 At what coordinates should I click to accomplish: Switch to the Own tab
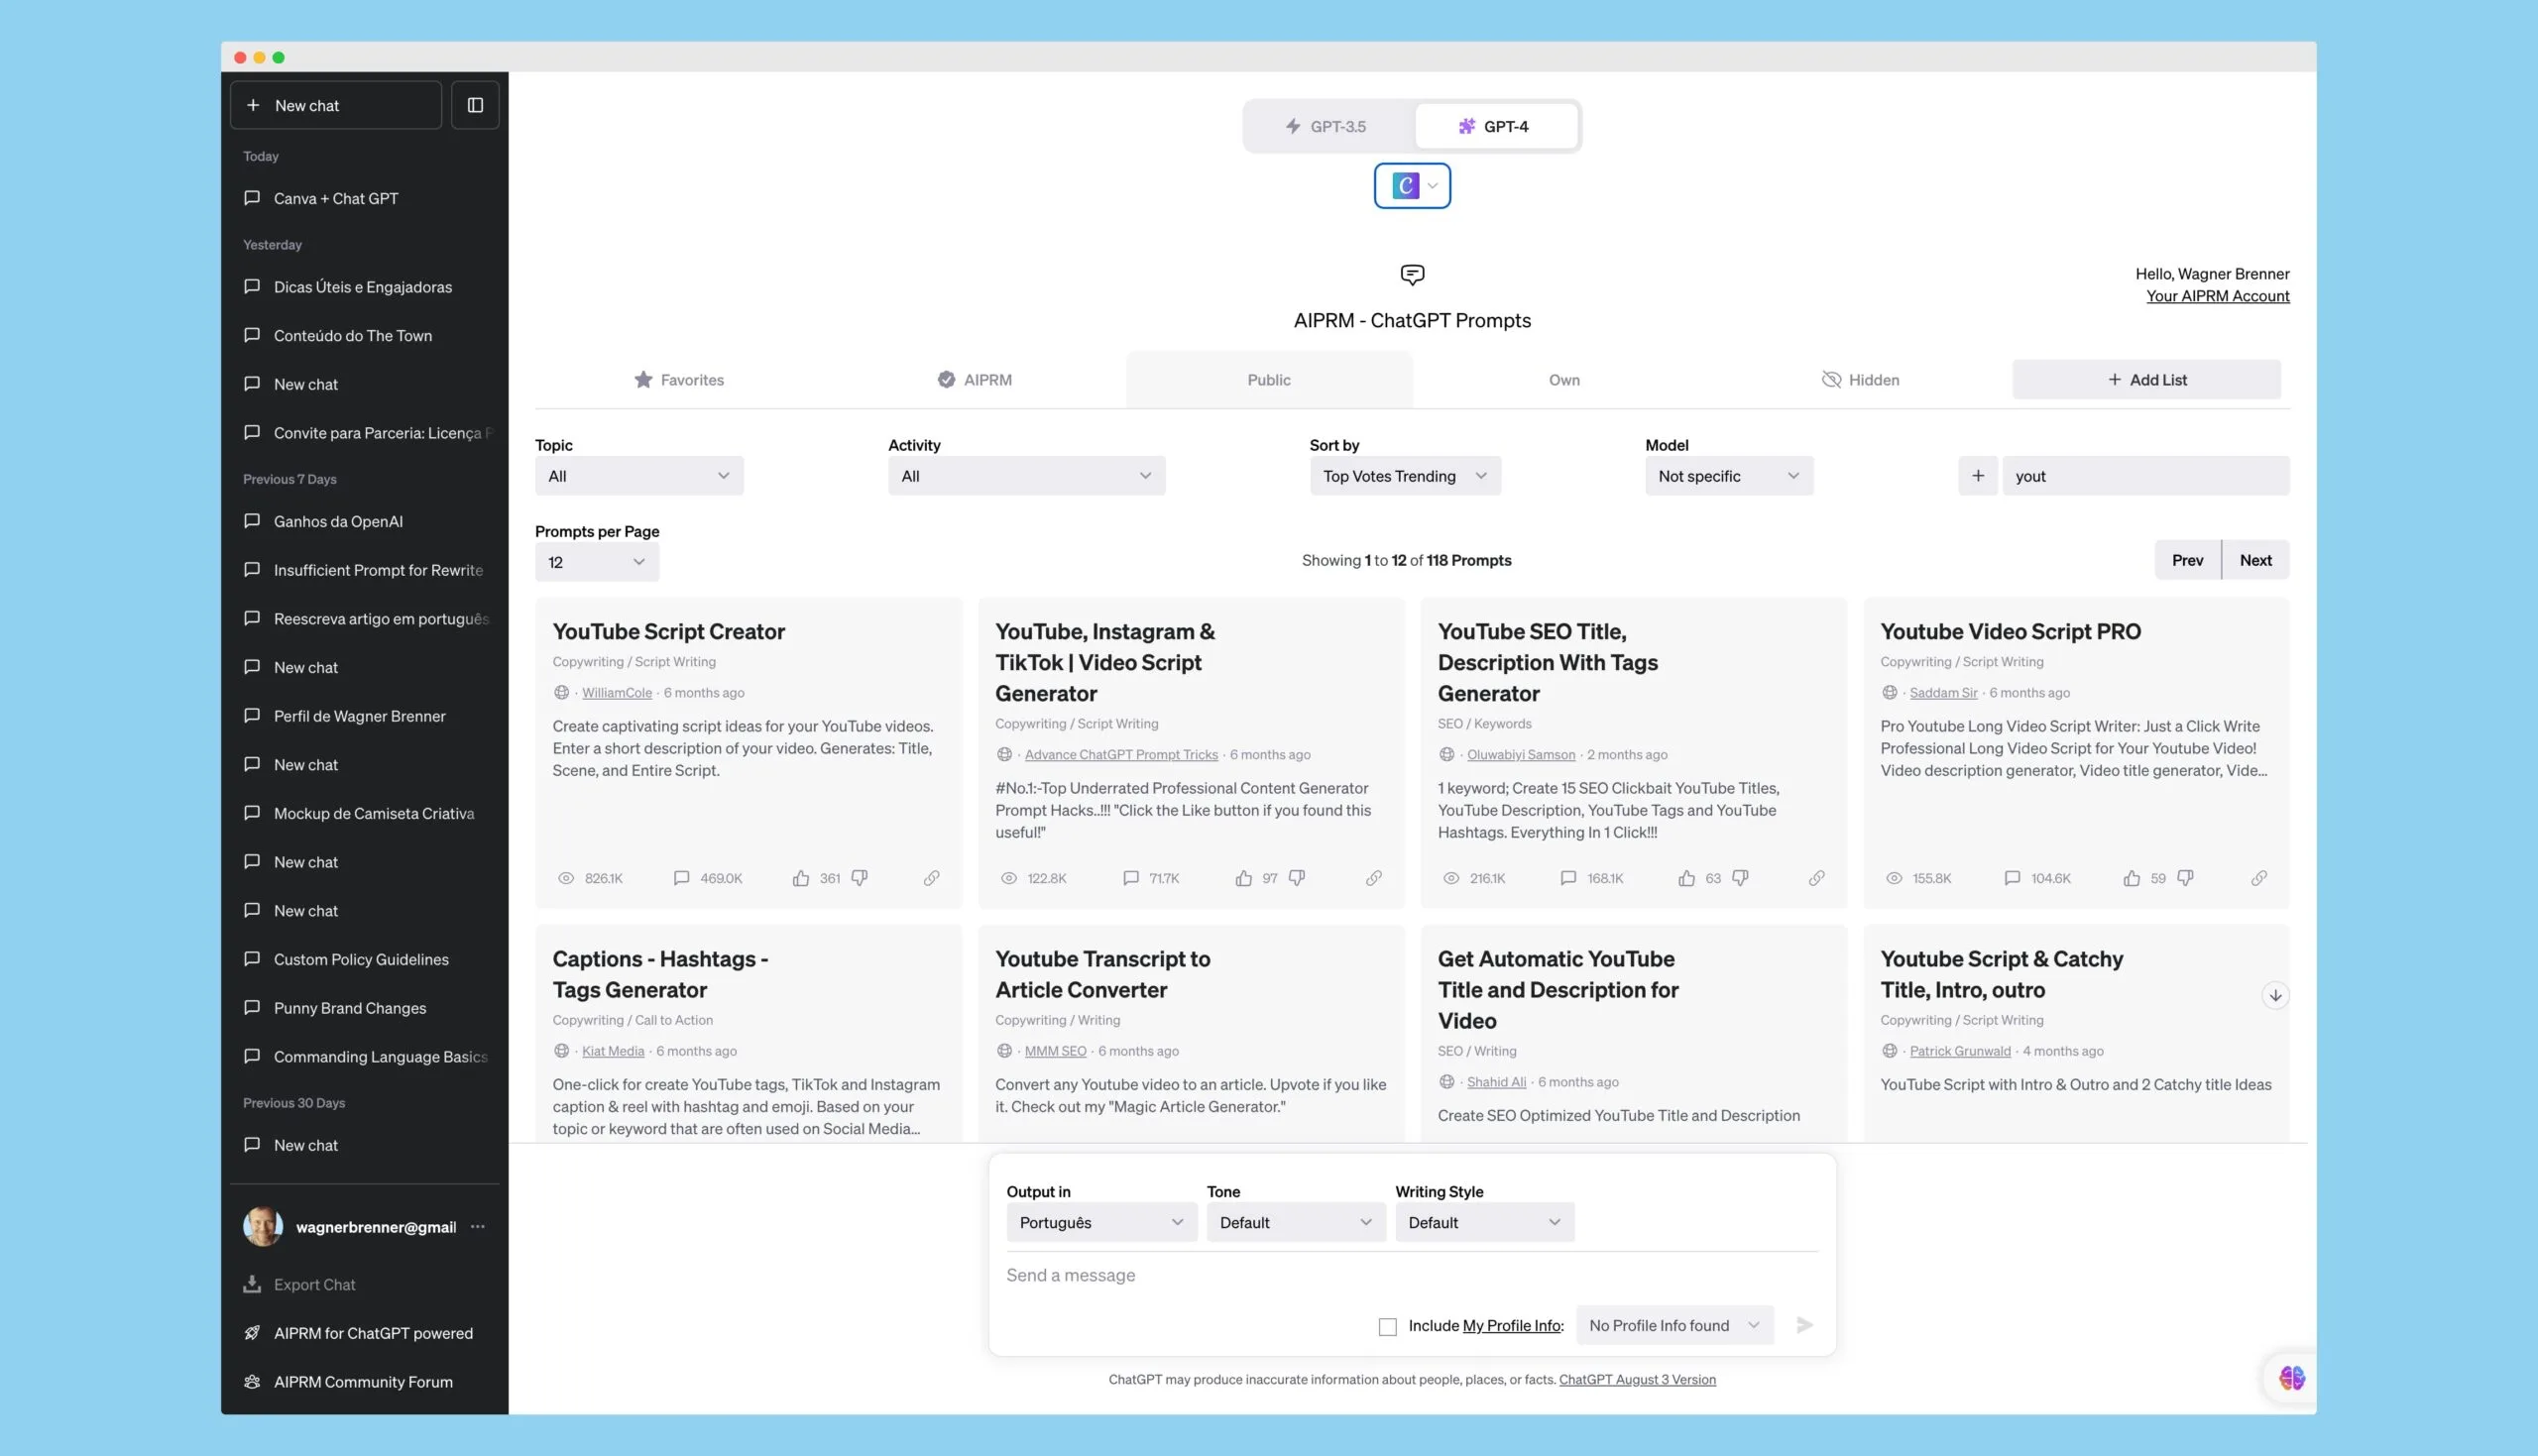pos(1564,380)
